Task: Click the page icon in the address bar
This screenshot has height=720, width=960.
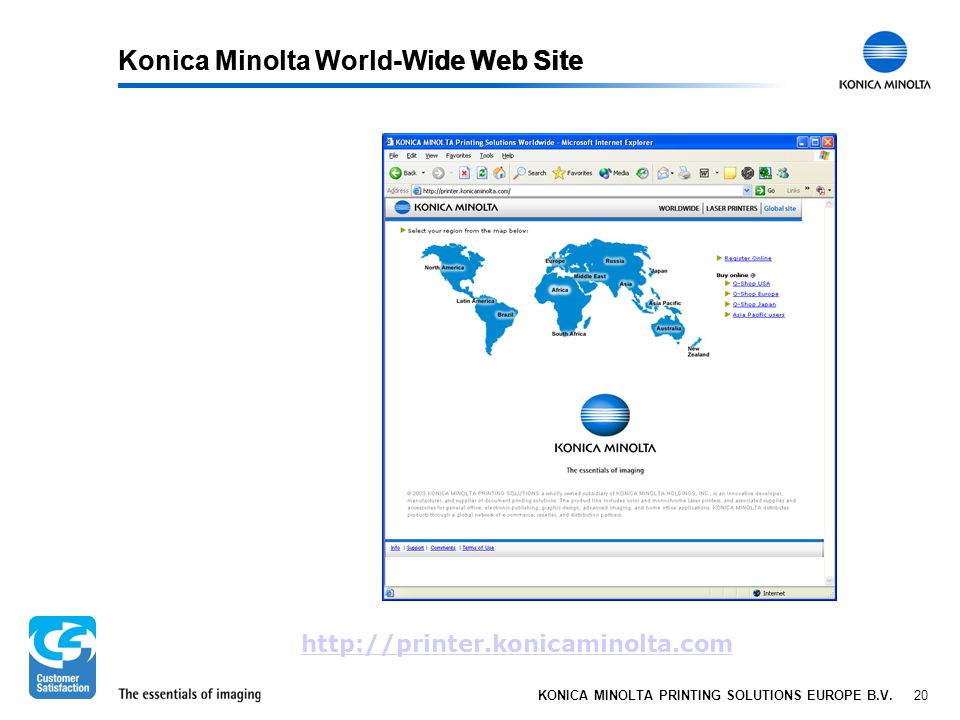Action: (417, 191)
